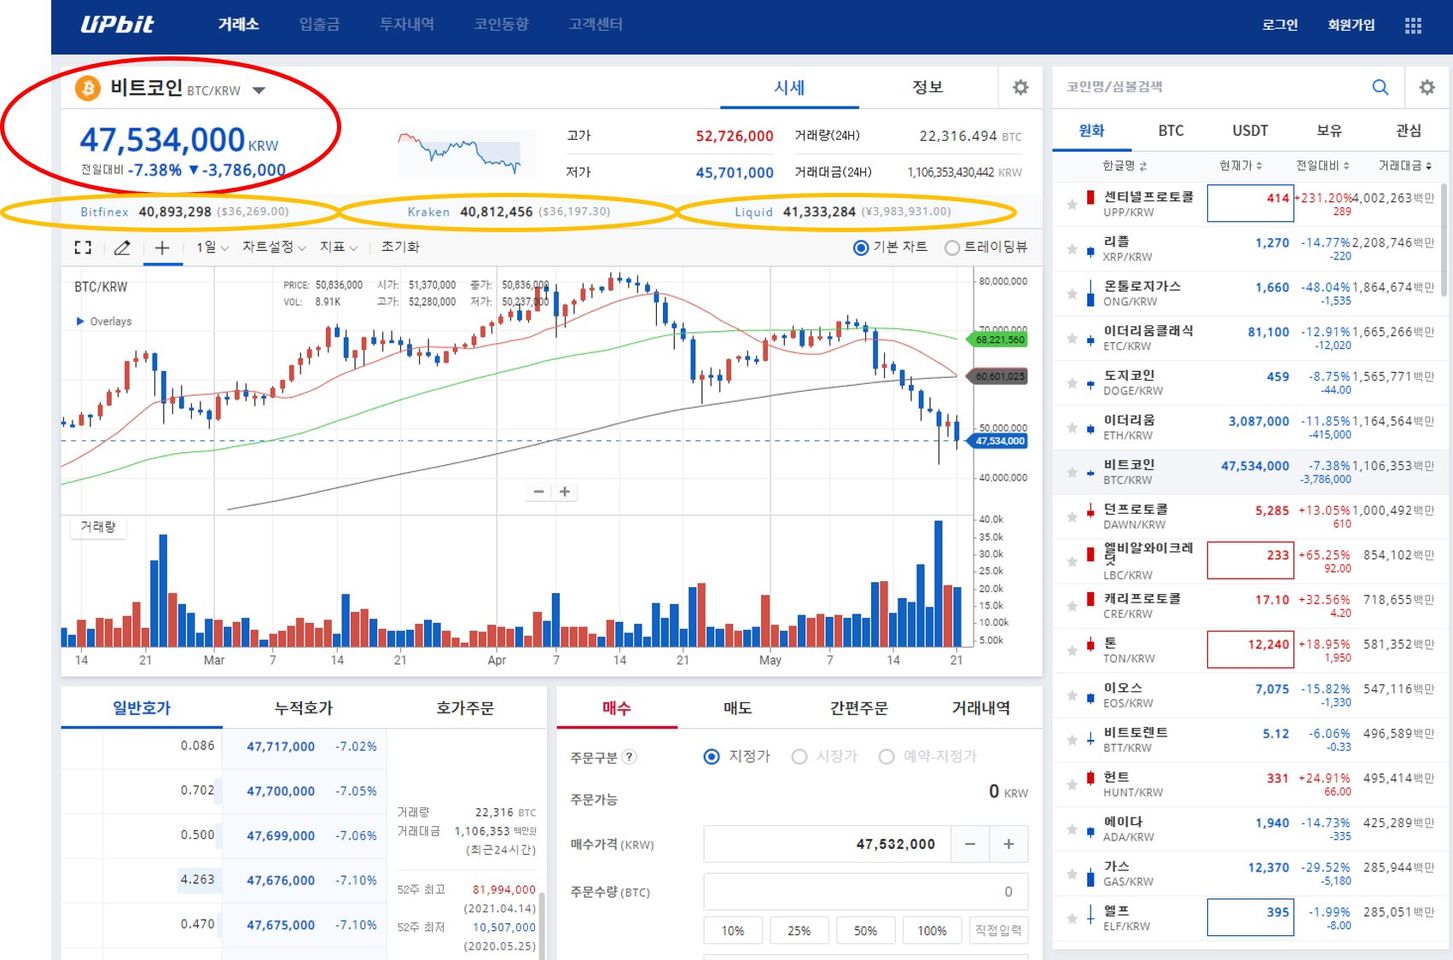Click the coin list vertical scrollbar
The image size is (1453, 960).
tap(1445, 240)
